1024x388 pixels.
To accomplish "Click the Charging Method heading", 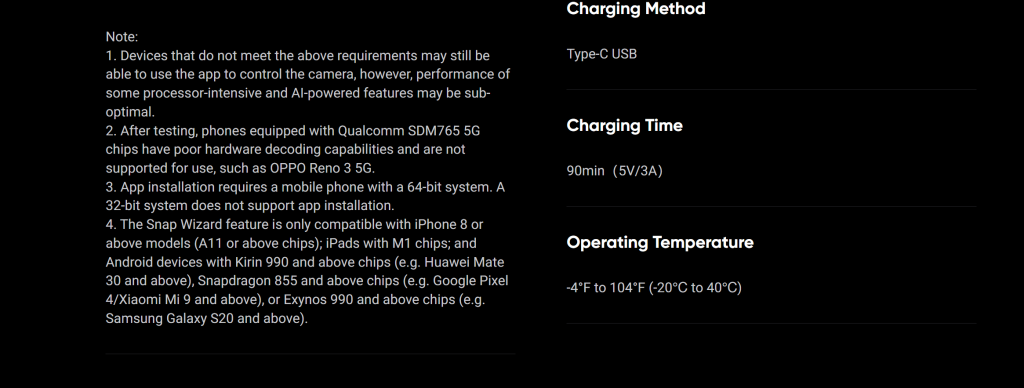I will (635, 9).
